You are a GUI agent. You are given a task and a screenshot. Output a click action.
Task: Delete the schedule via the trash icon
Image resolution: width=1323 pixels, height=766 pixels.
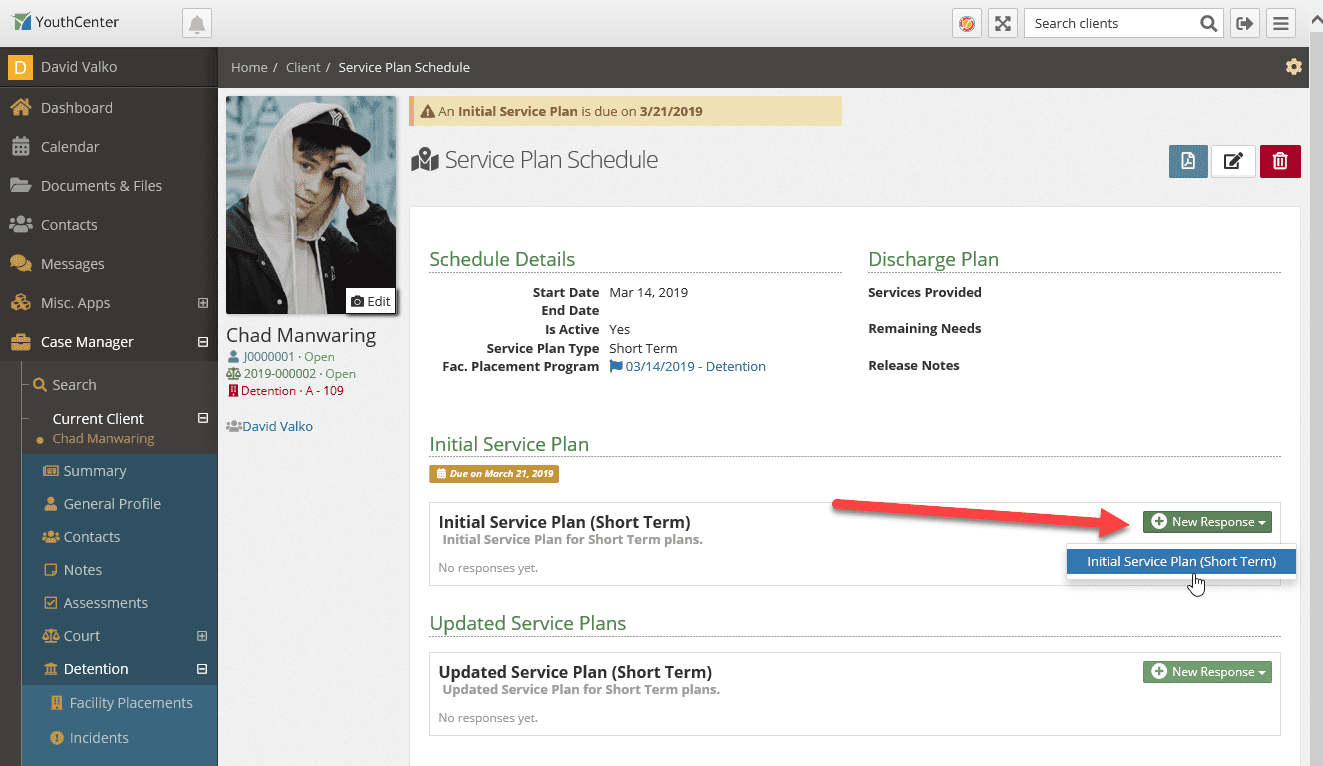1280,160
